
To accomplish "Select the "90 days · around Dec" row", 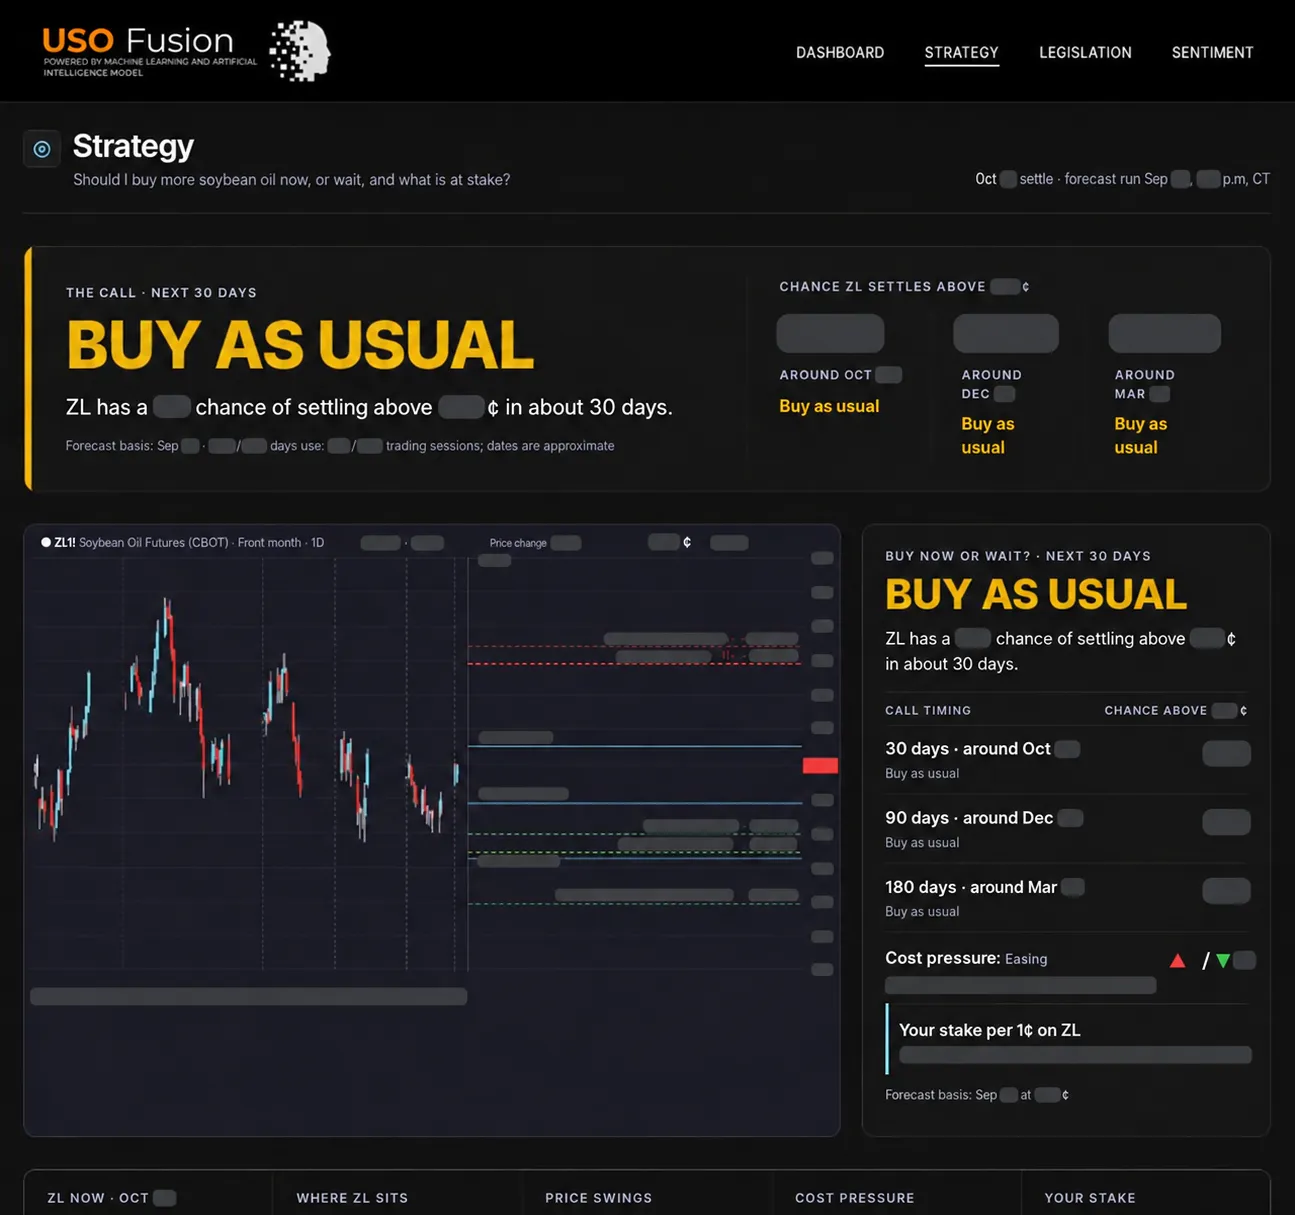I will click(x=1067, y=829).
